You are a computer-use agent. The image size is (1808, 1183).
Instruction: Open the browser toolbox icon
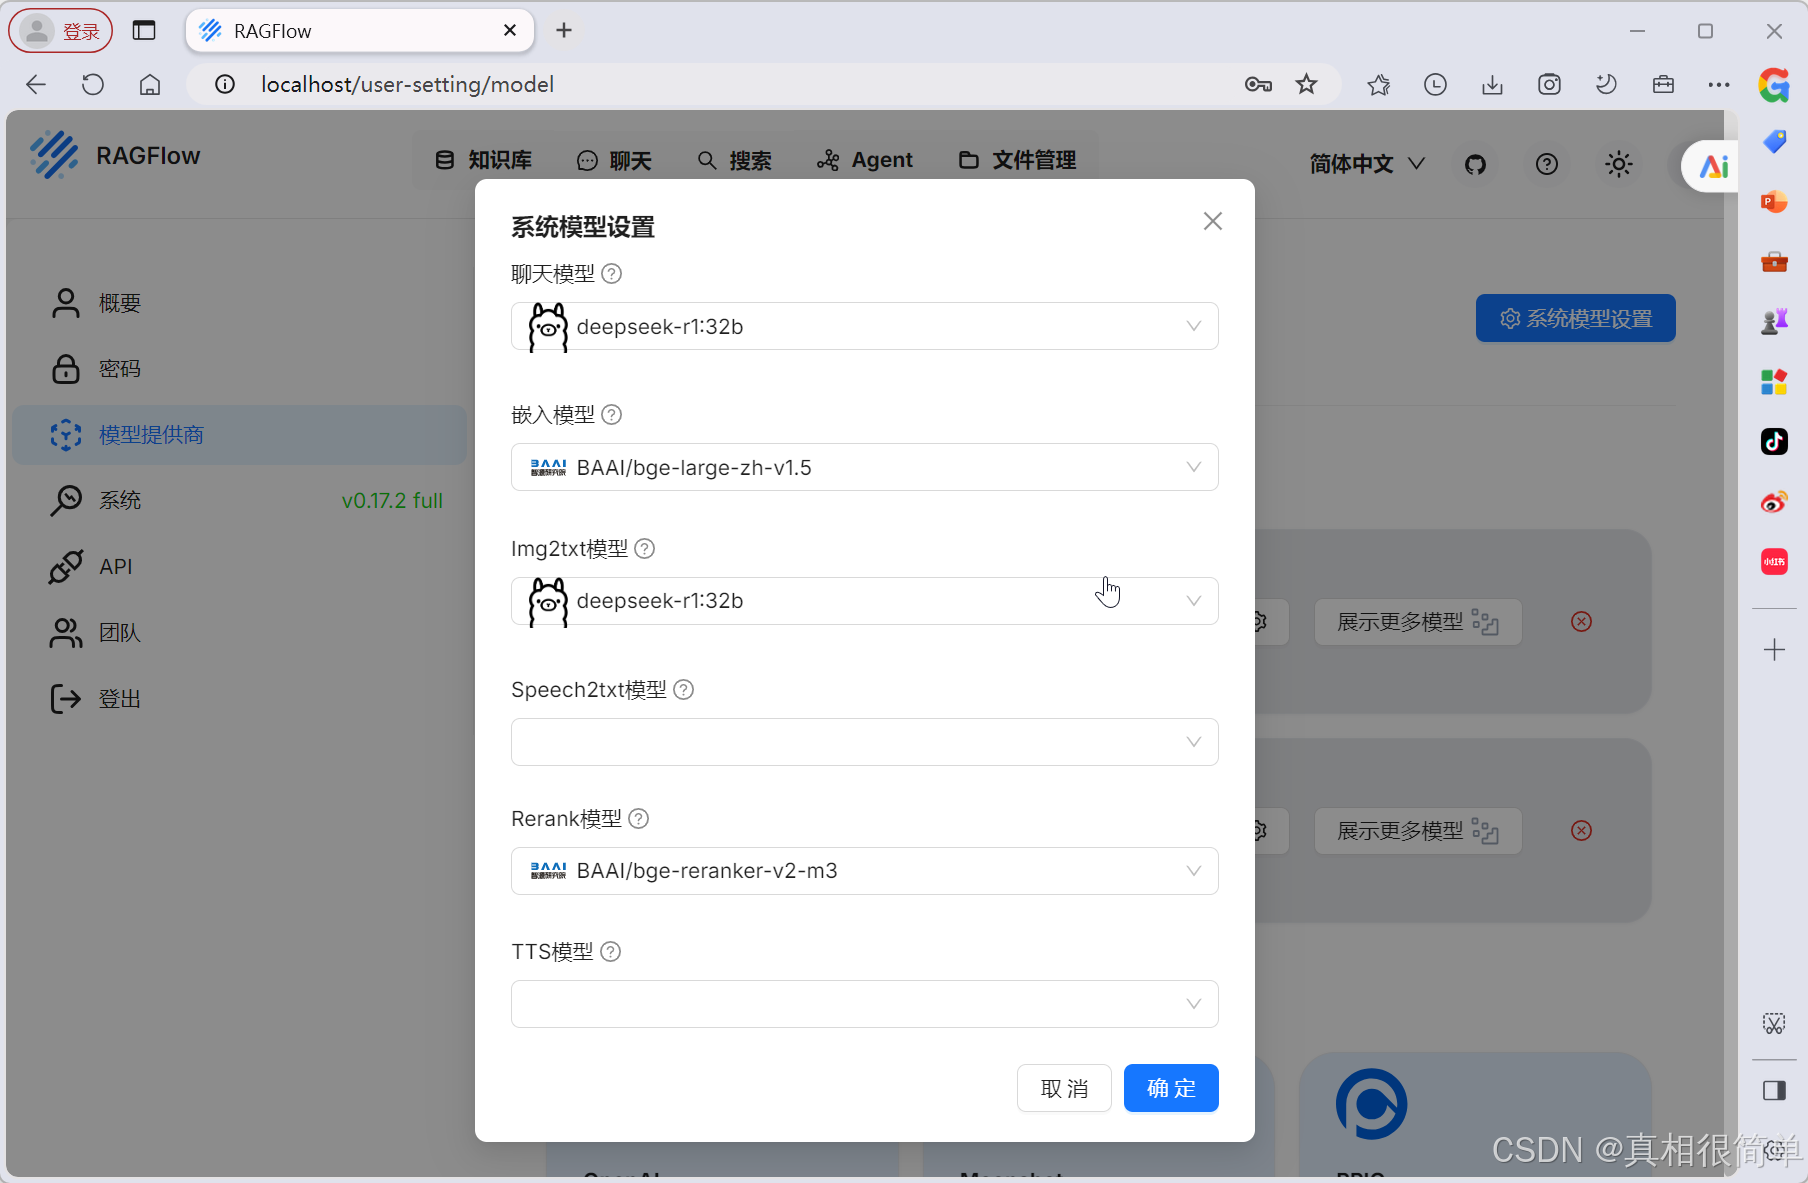click(1663, 85)
